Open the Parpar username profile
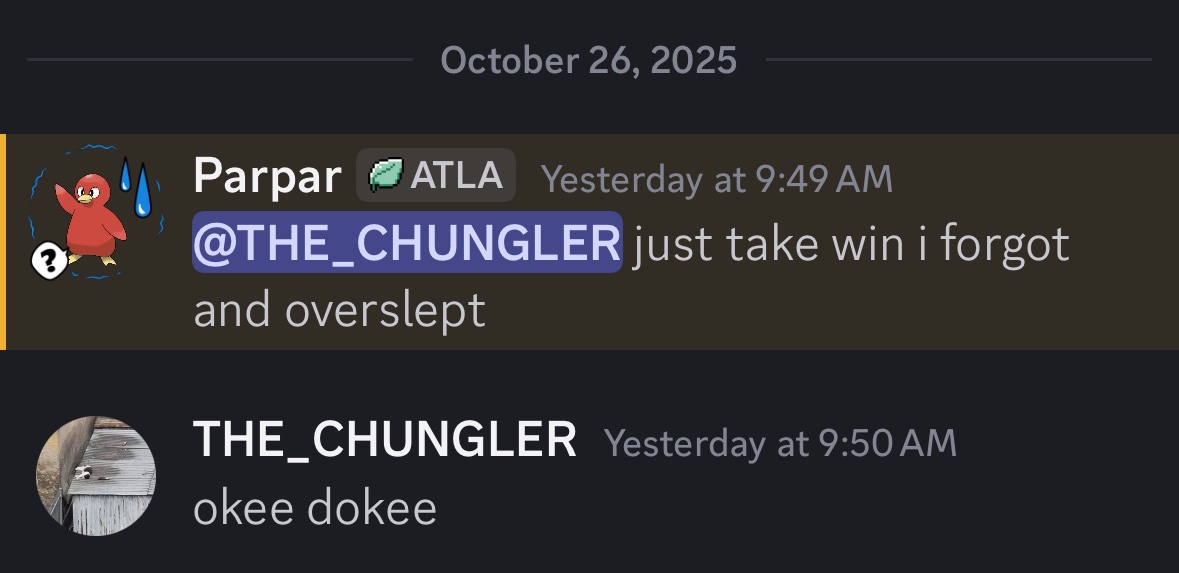 (267, 177)
